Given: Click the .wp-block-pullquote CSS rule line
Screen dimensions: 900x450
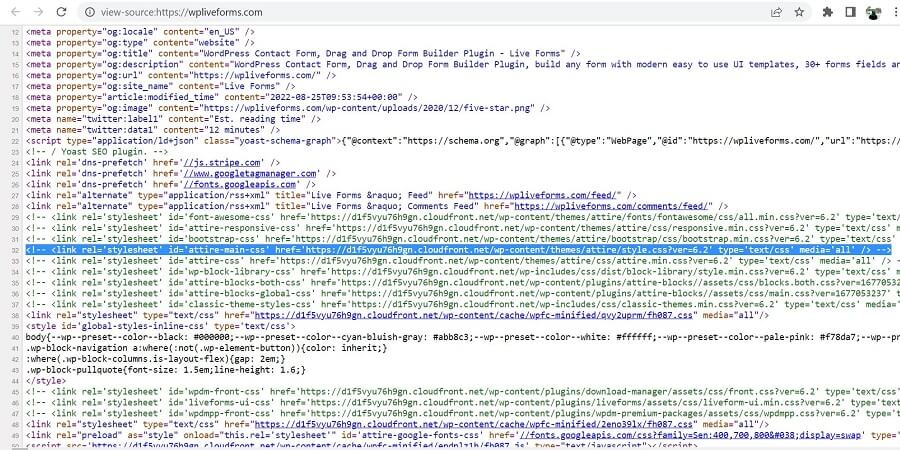Looking at the screenshot, I should click(166, 370).
